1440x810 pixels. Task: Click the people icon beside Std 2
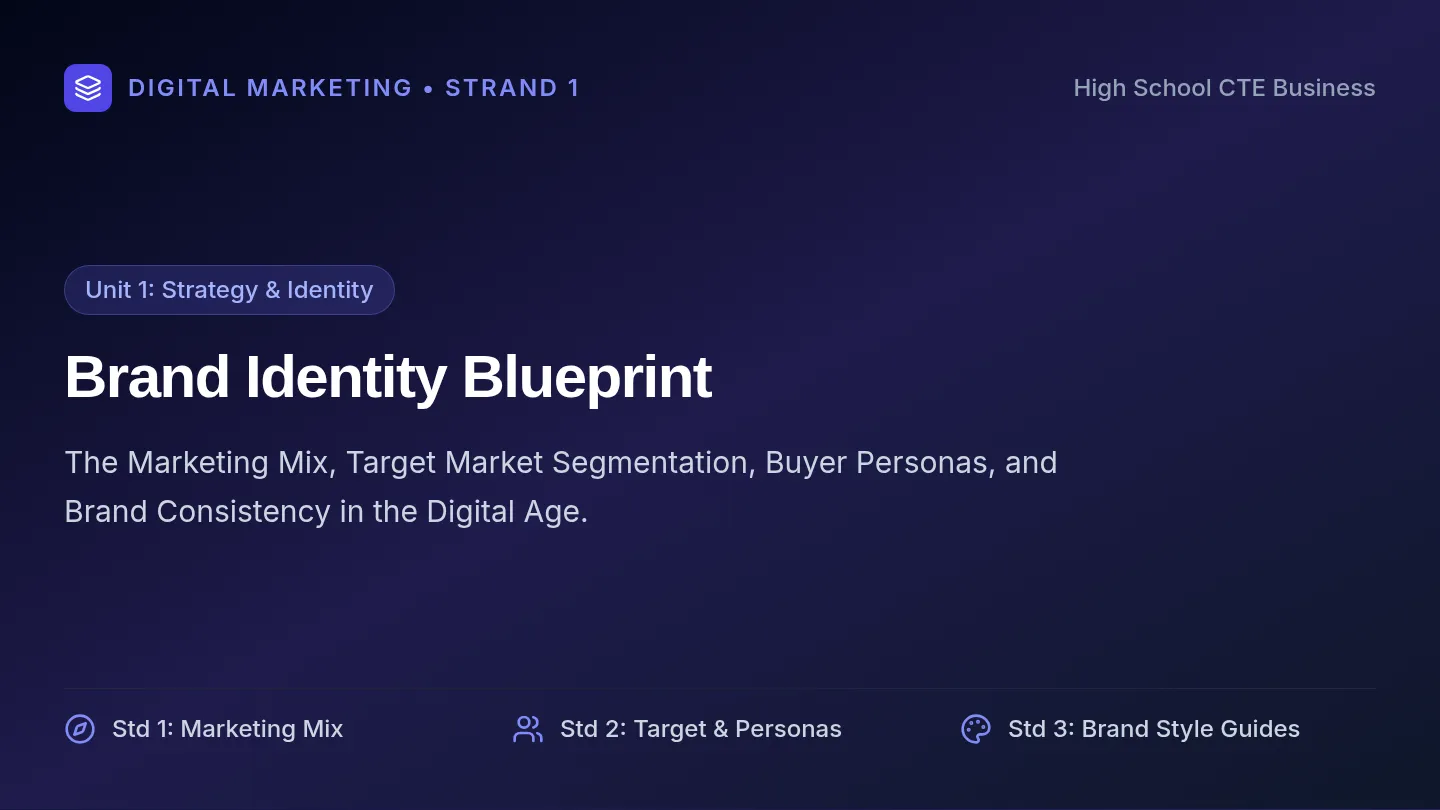tap(528, 729)
